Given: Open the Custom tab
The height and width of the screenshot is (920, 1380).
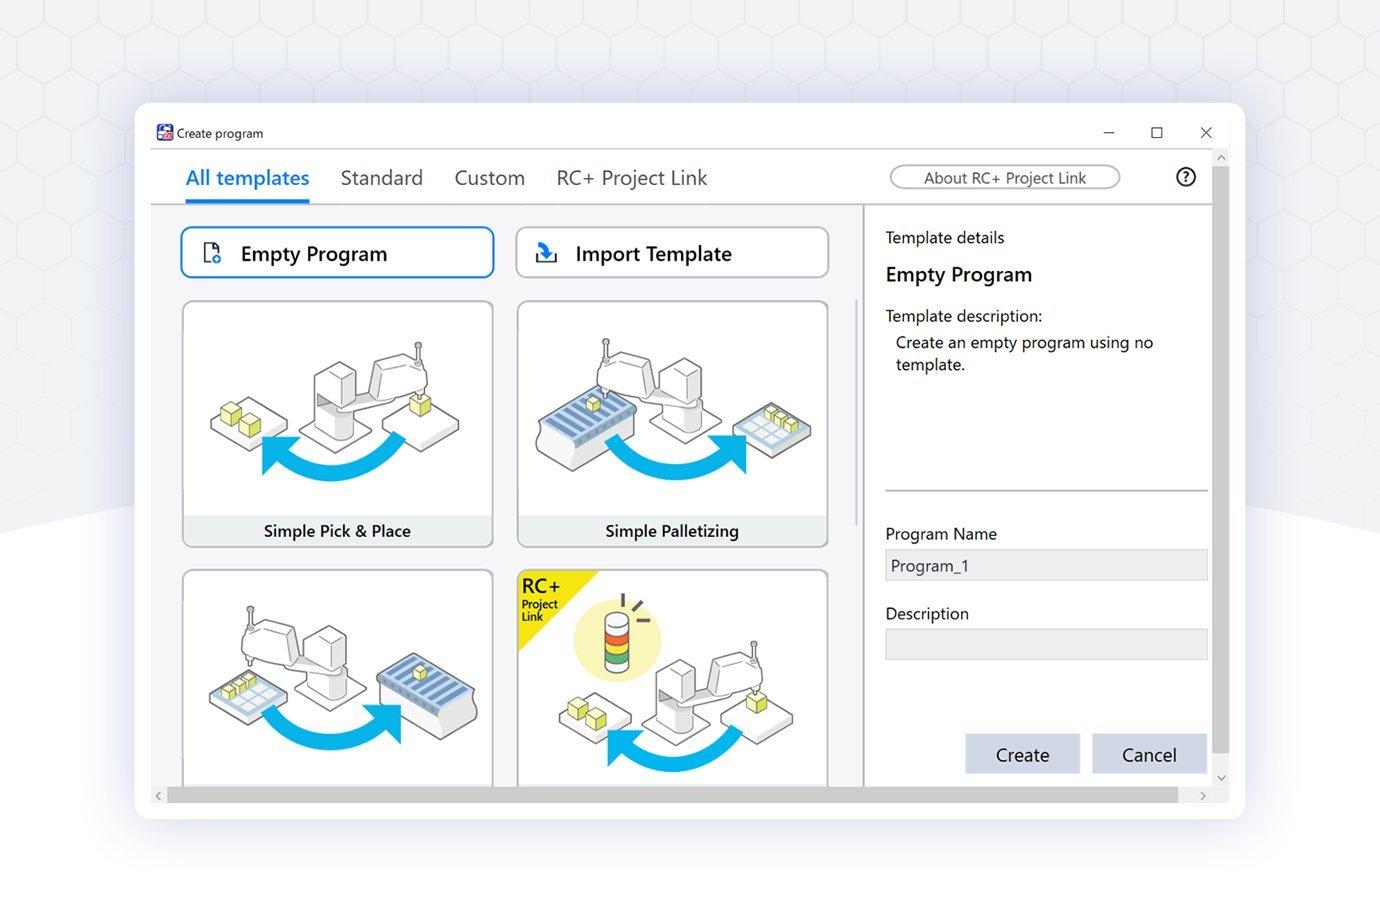Looking at the screenshot, I should click(x=489, y=178).
